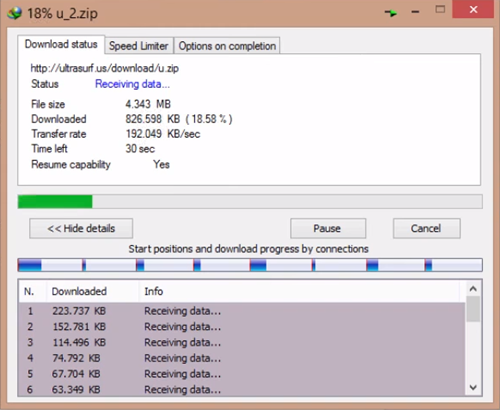Screen dimensions: 500x410
Task: Click the download URL http://ultrasurf.us/download/u.zip
Action: pyautogui.click(x=105, y=68)
